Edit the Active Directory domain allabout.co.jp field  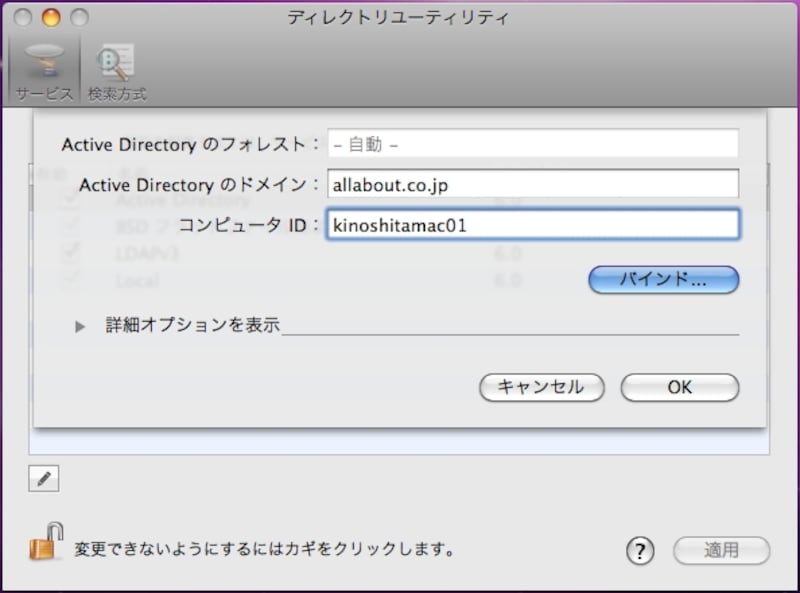(x=533, y=184)
